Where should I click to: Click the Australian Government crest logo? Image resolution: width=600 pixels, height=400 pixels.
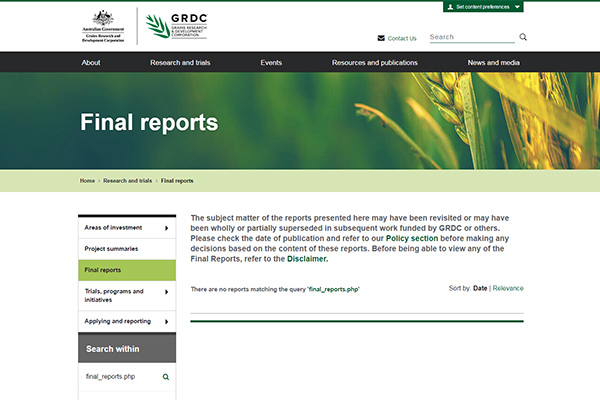tap(103, 26)
